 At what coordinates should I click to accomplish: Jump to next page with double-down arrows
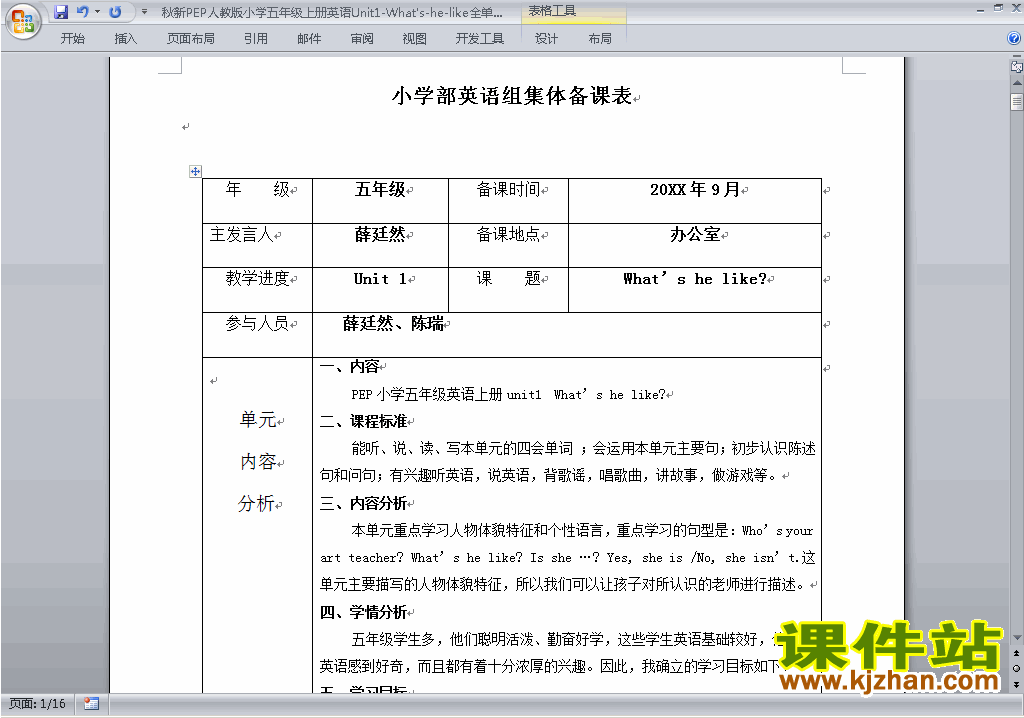click(1016, 684)
